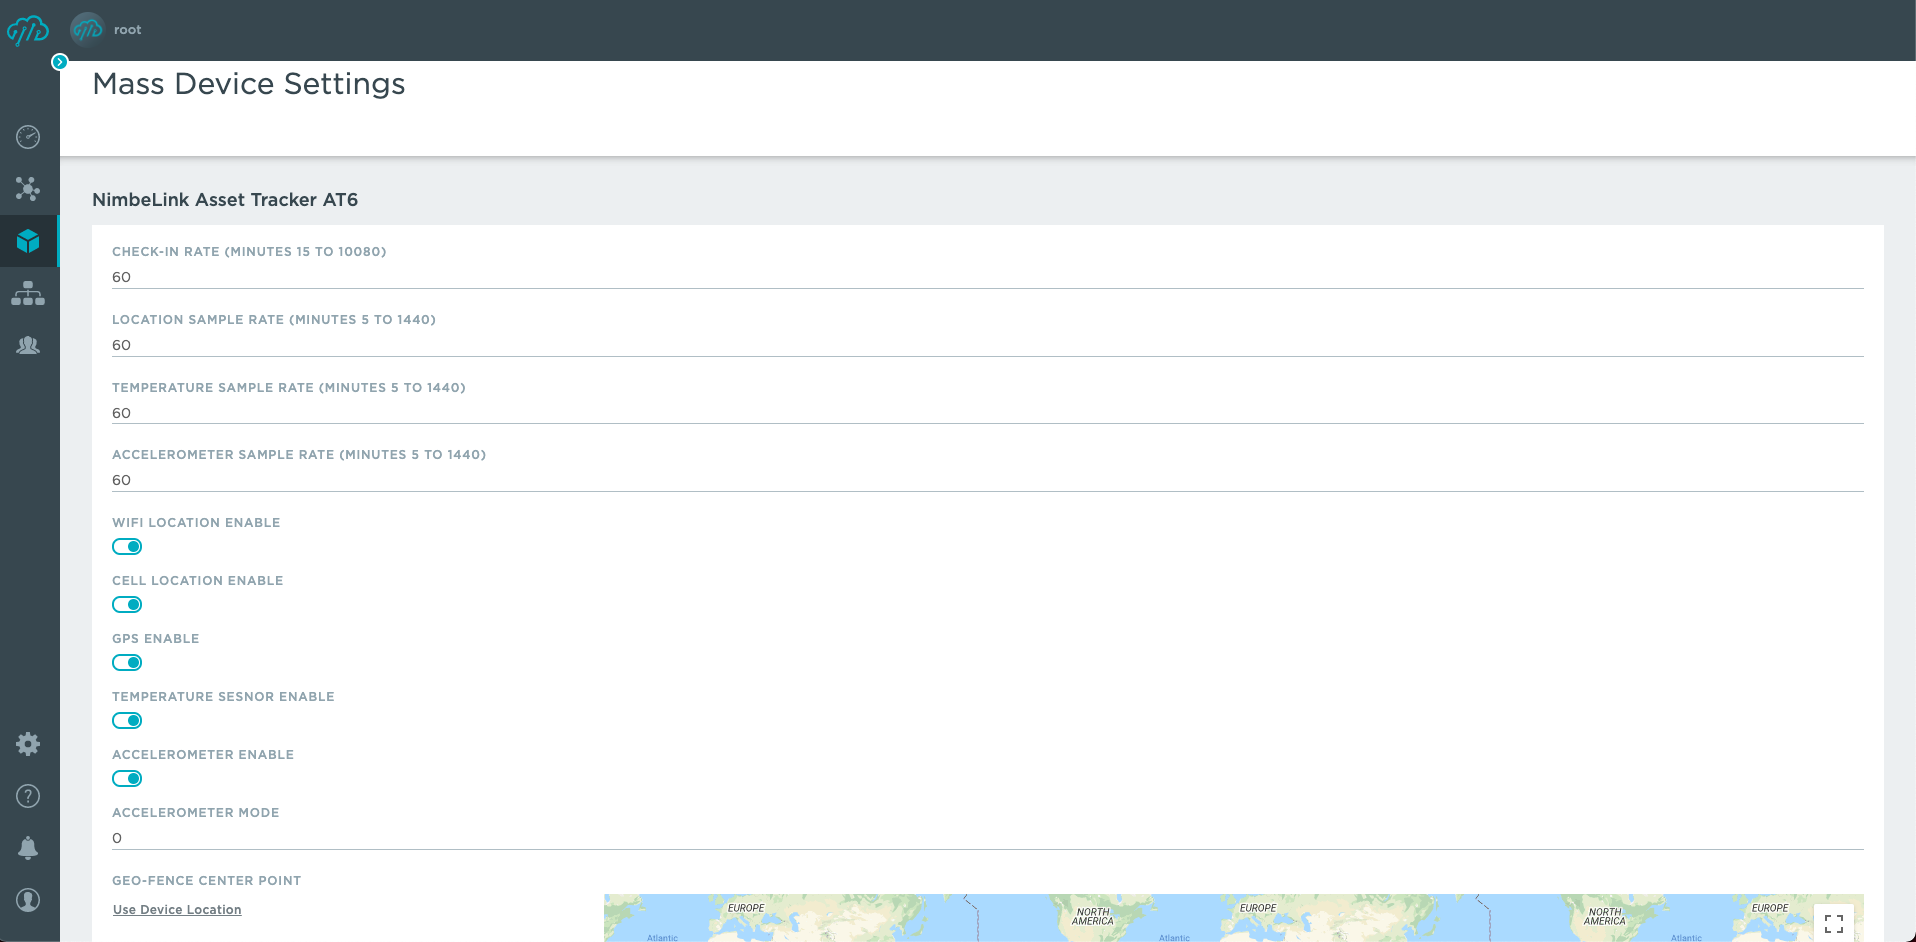Open the account profile sidebar icon
The image size is (1916, 942).
point(28,900)
